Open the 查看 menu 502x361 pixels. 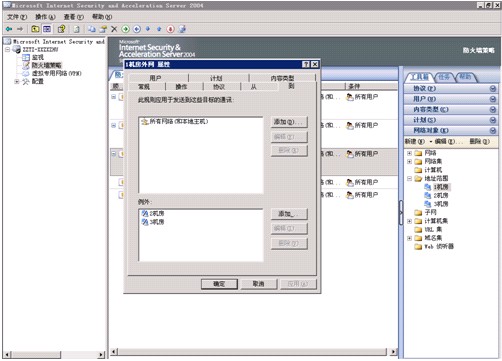point(73,17)
